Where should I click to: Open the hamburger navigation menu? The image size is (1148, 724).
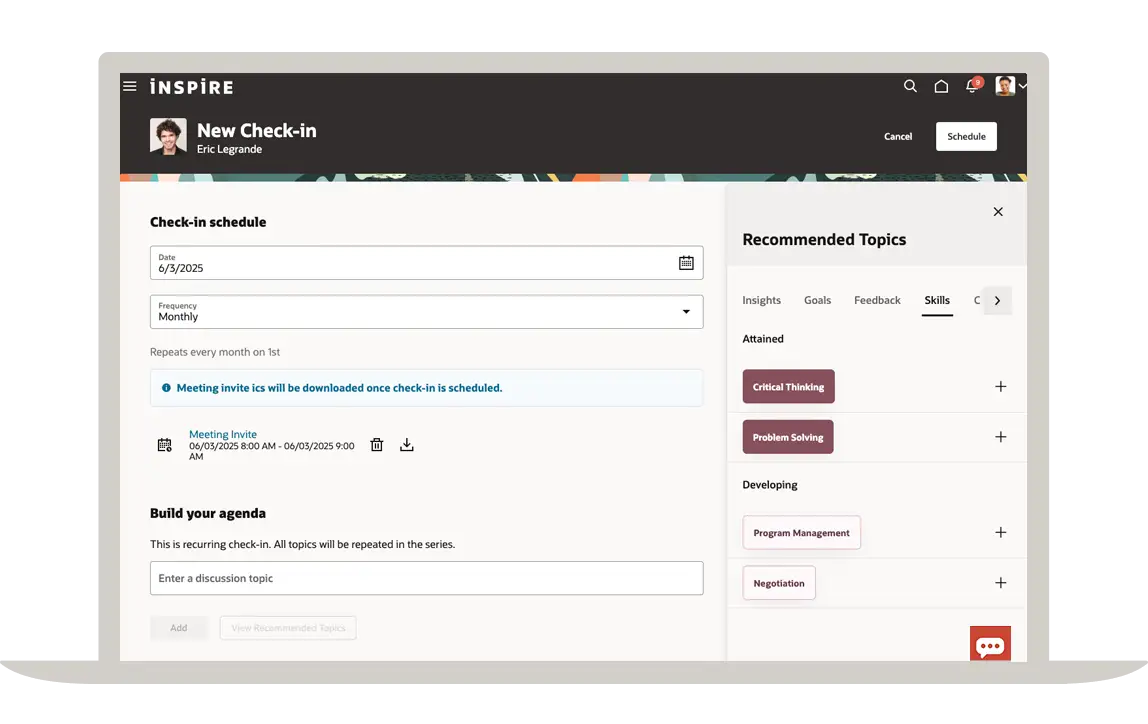[x=130, y=86]
